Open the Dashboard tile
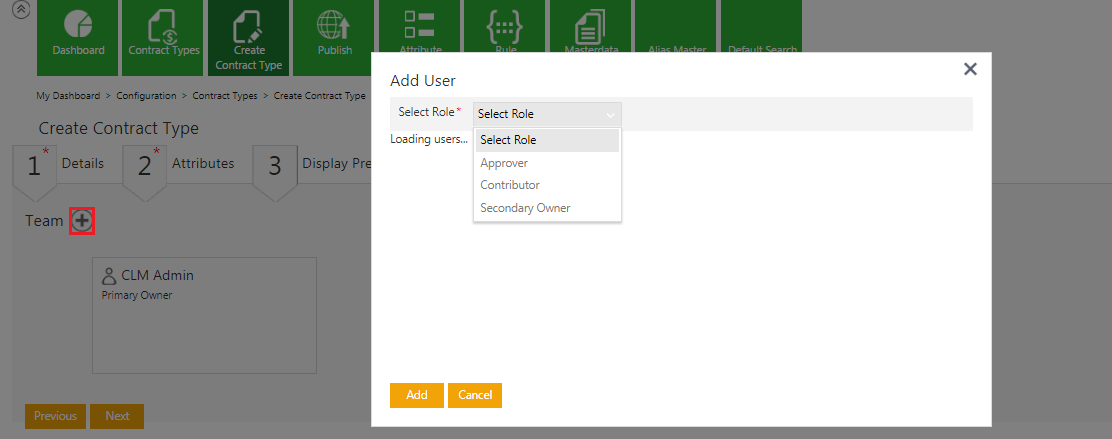Screen dimensions: 1112x439 (x=78, y=38)
